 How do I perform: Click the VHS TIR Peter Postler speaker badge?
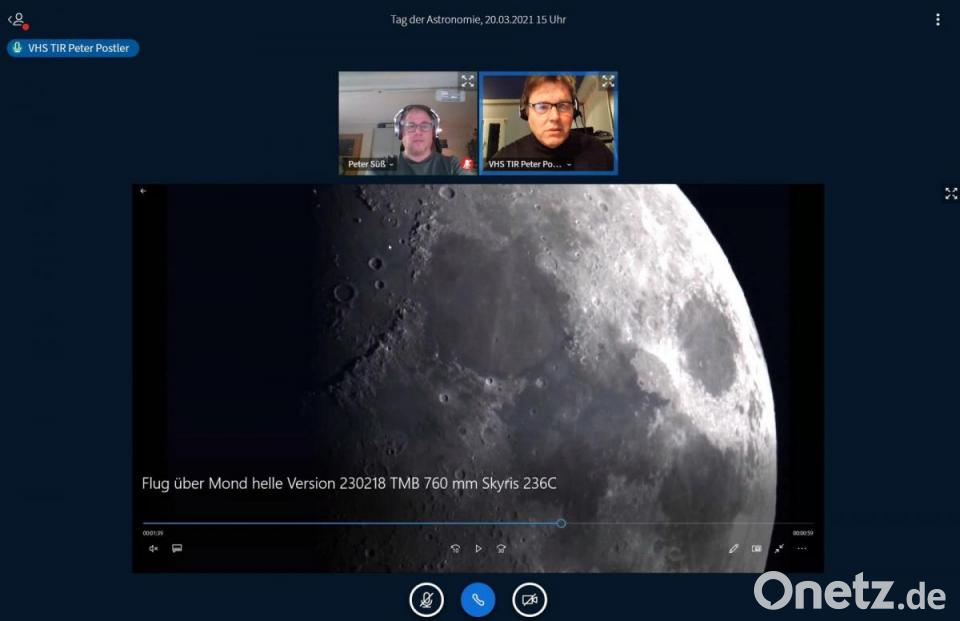point(73,48)
